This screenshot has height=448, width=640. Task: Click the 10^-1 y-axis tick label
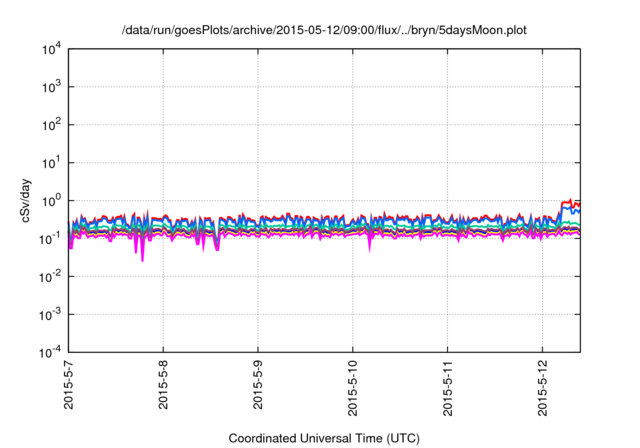coord(50,239)
